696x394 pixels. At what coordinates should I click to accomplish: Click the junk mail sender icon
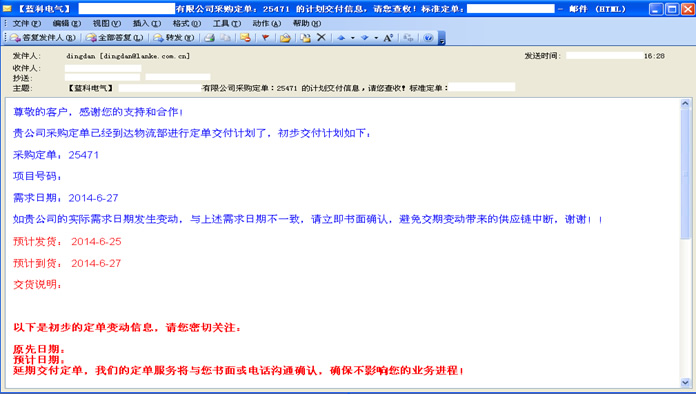[x=245, y=38]
